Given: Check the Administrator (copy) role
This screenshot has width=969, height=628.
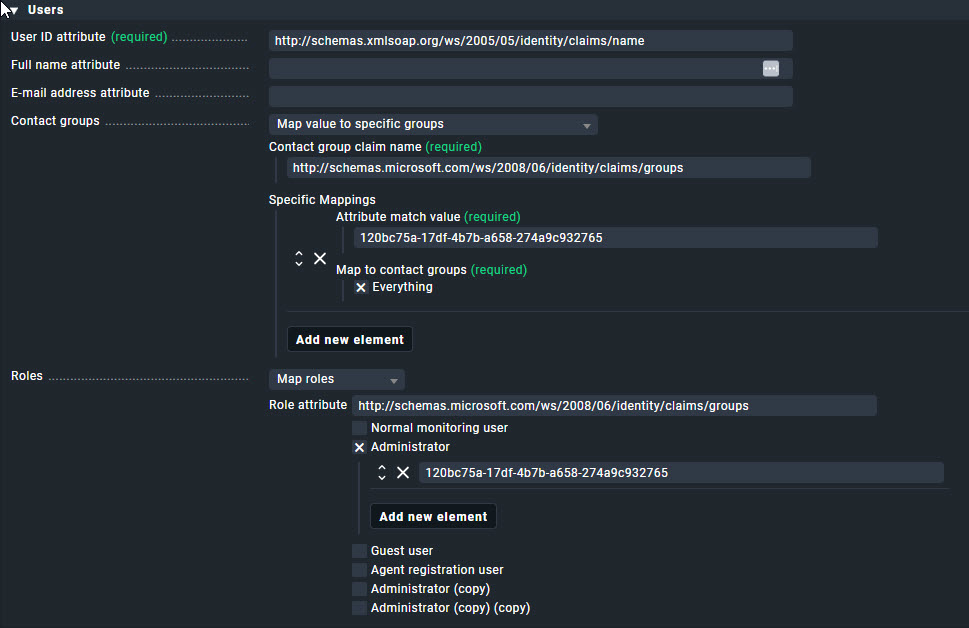Looking at the screenshot, I should pos(359,588).
